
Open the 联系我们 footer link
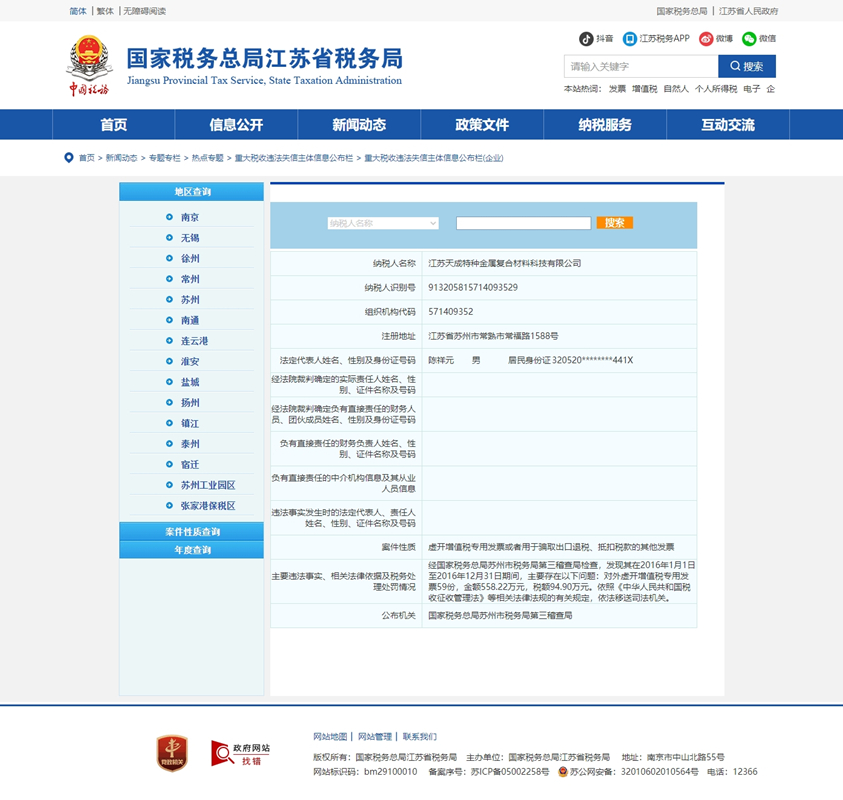coord(419,737)
